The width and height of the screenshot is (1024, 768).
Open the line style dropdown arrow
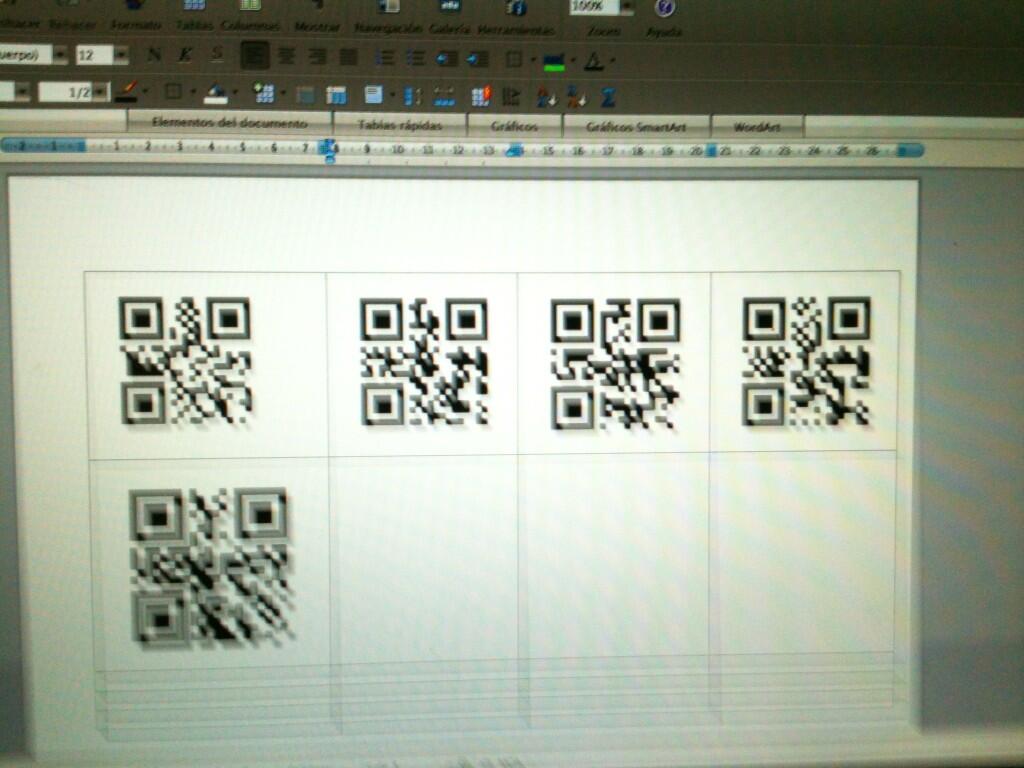22,91
